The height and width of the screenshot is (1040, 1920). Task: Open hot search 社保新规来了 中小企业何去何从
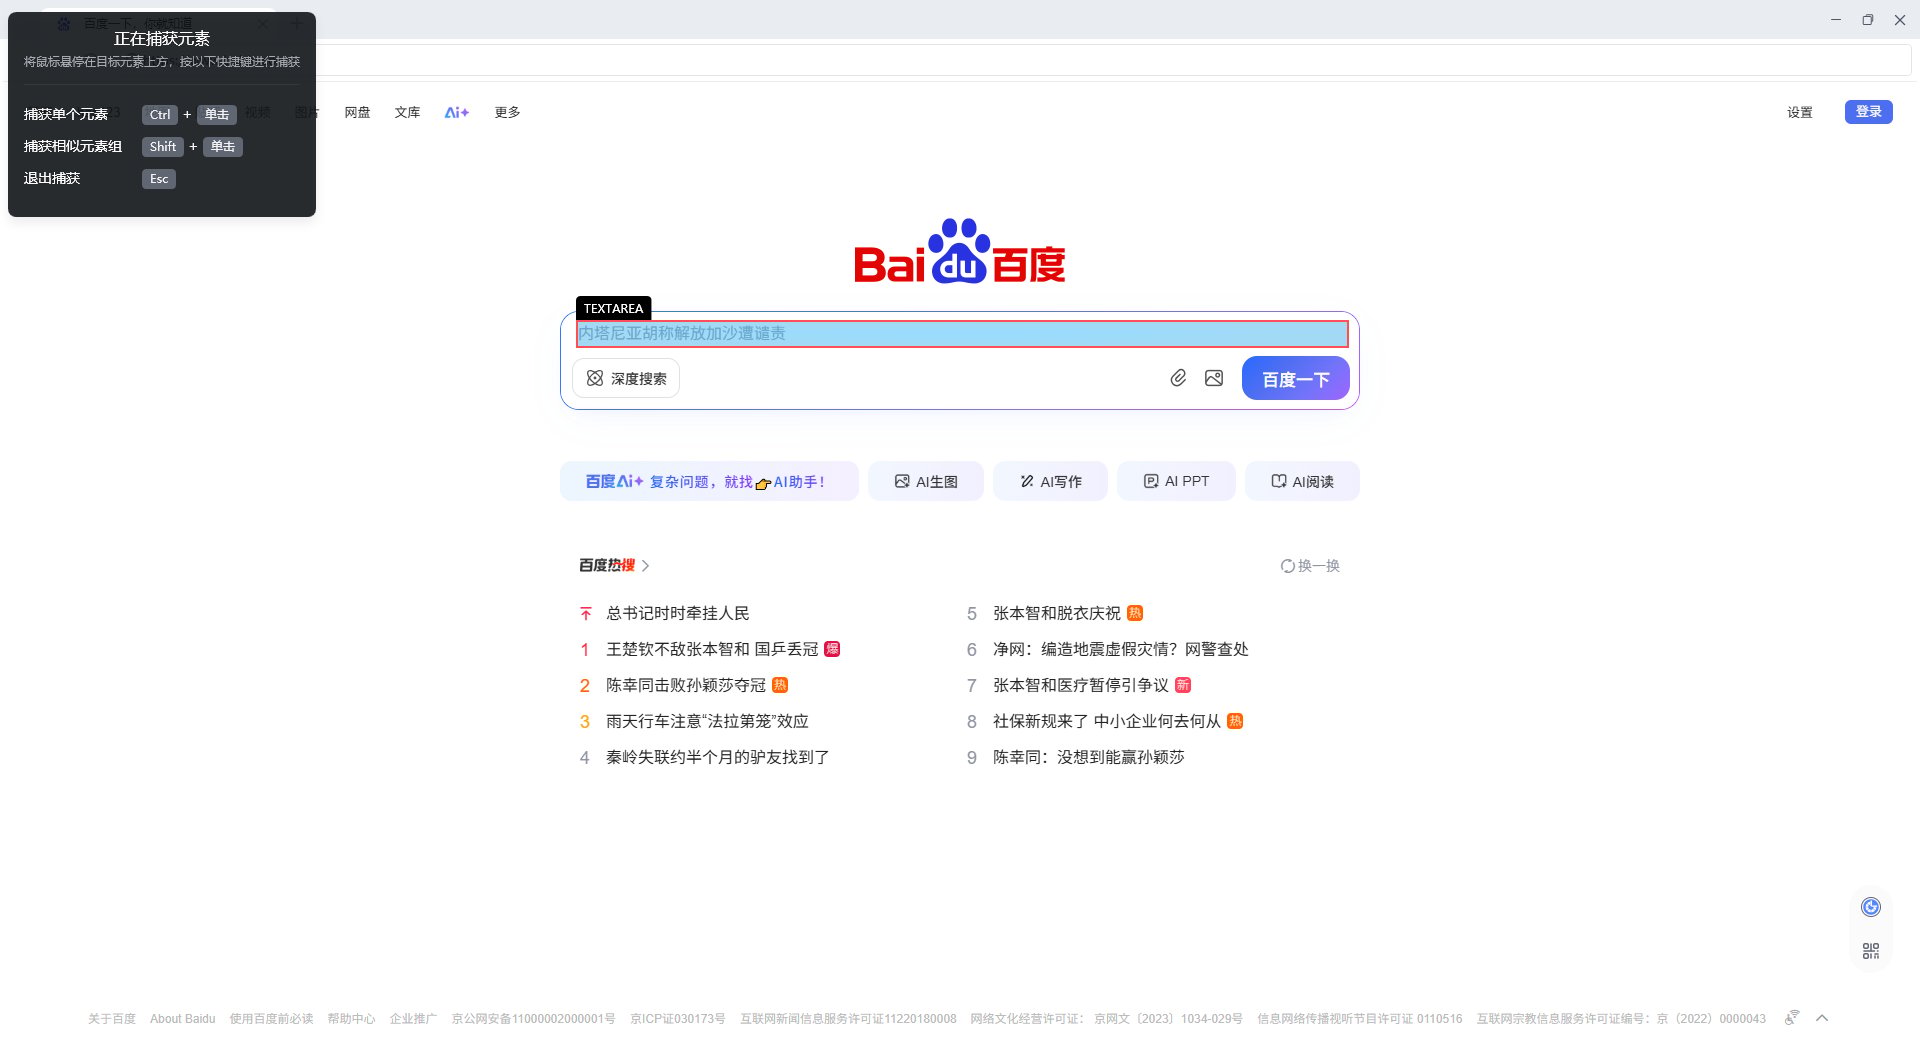(x=1107, y=721)
